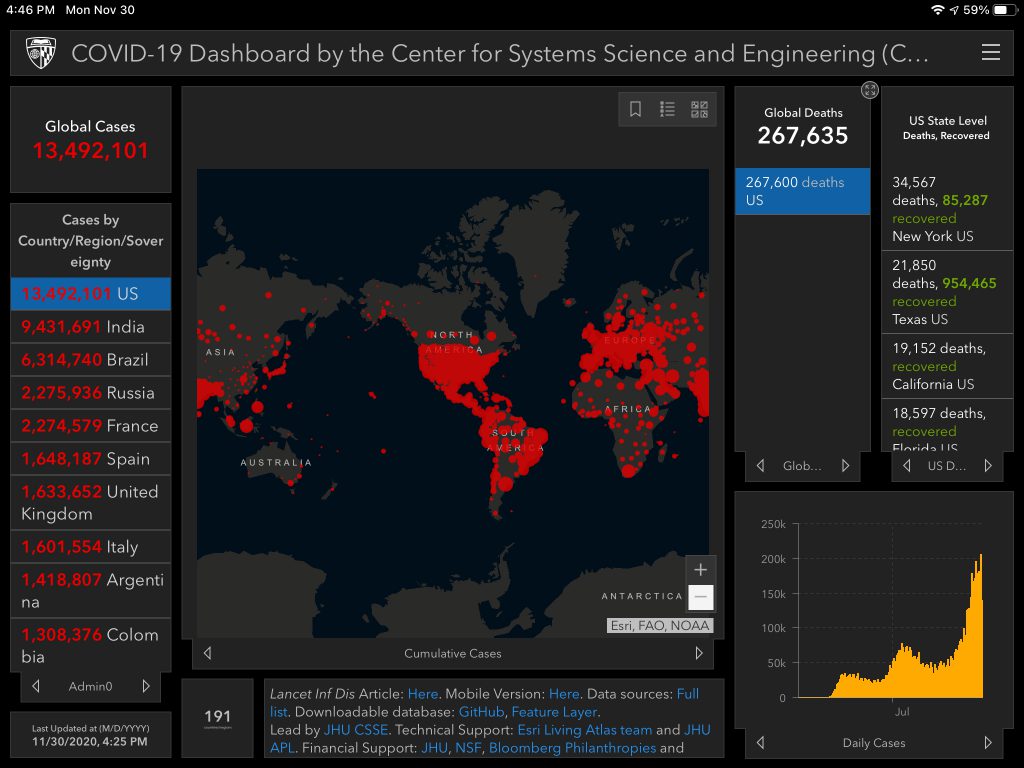Expand the Global Deaths panel to fullscreen
This screenshot has width=1024, height=768.
pos(870,91)
